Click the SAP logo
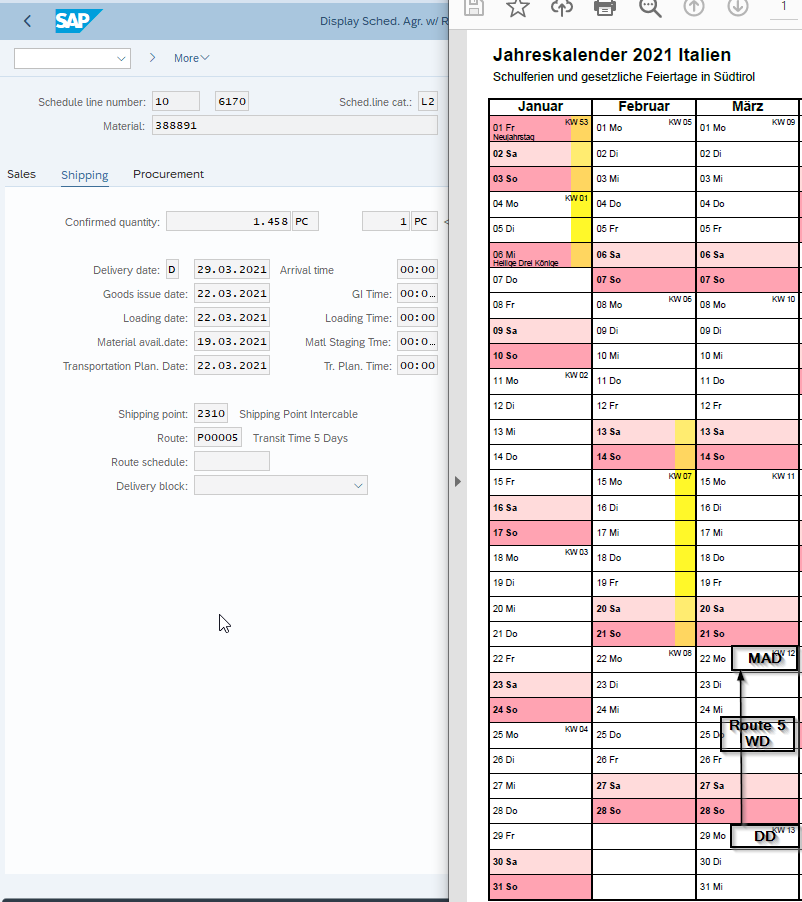This screenshot has width=802, height=902. [x=79, y=21]
